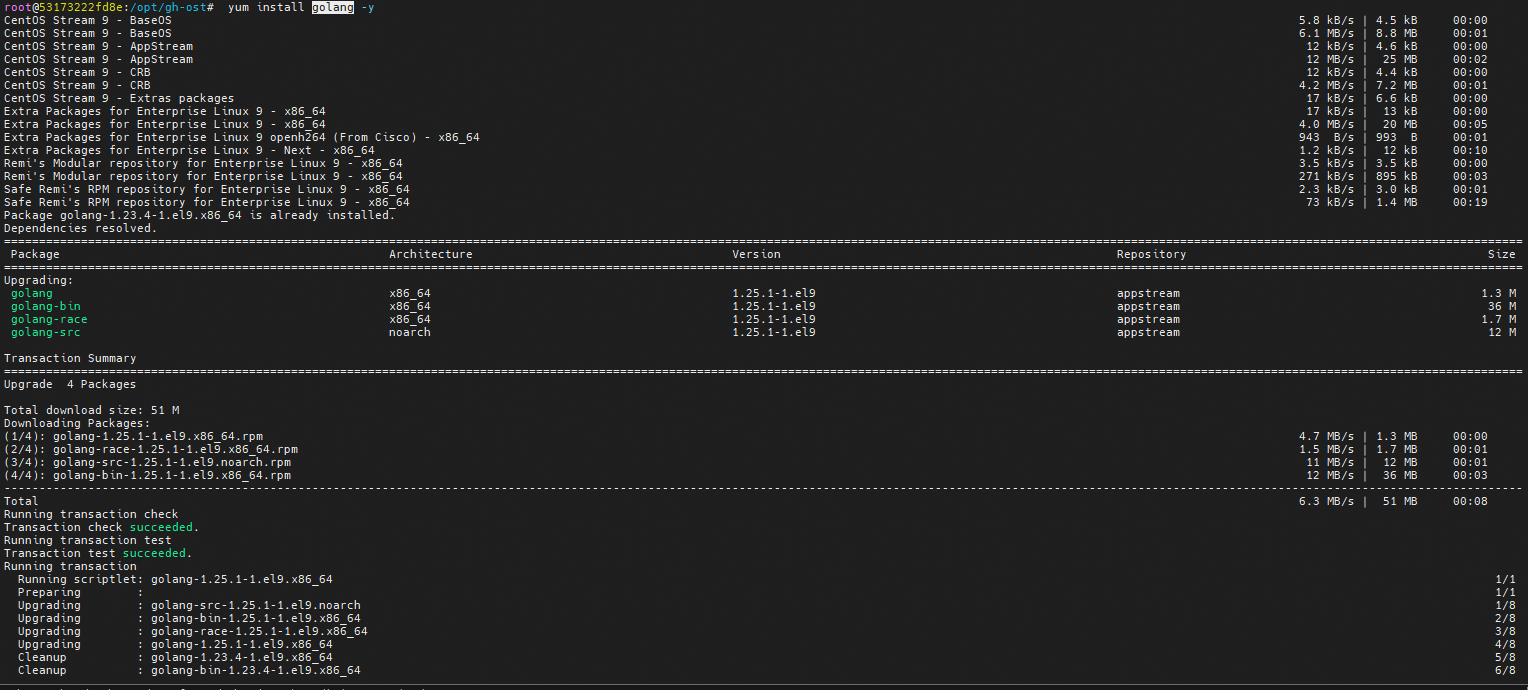Click the "Preparing" step label
Image resolution: width=1528 pixels, height=690 pixels.
(x=49, y=592)
